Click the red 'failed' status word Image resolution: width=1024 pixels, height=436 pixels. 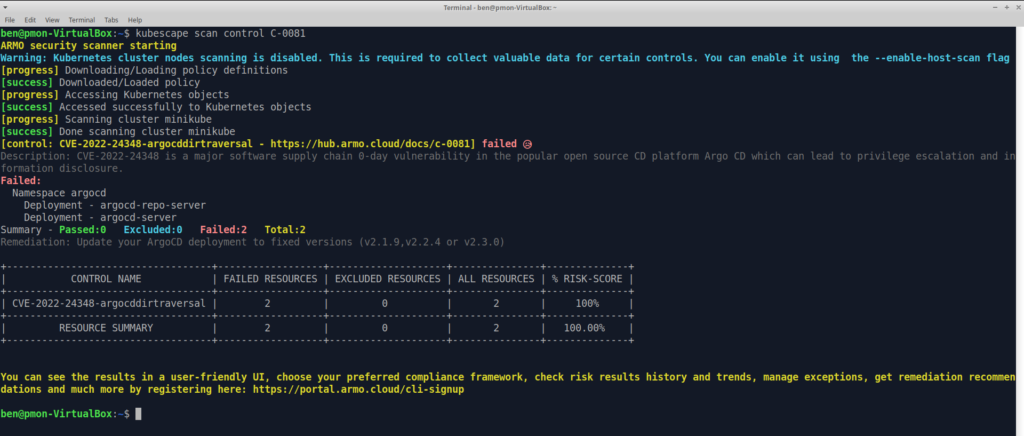499,144
